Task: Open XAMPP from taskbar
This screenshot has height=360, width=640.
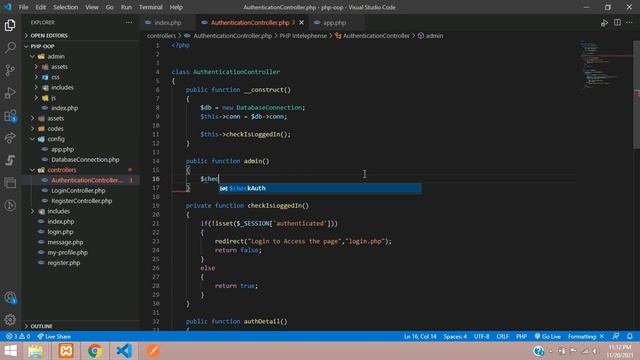Action: click(x=66, y=351)
